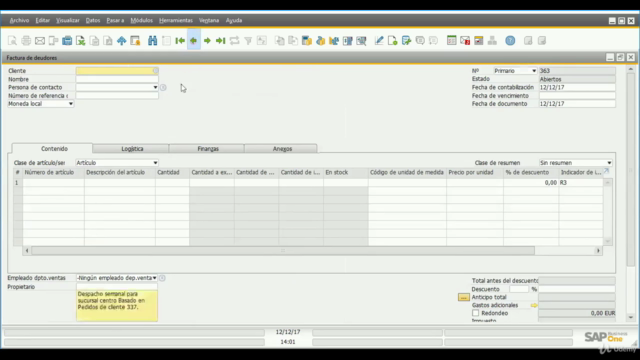The height and width of the screenshot is (360, 640).
Task: Jump to first record with green arrow
Action: click(180, 40)
